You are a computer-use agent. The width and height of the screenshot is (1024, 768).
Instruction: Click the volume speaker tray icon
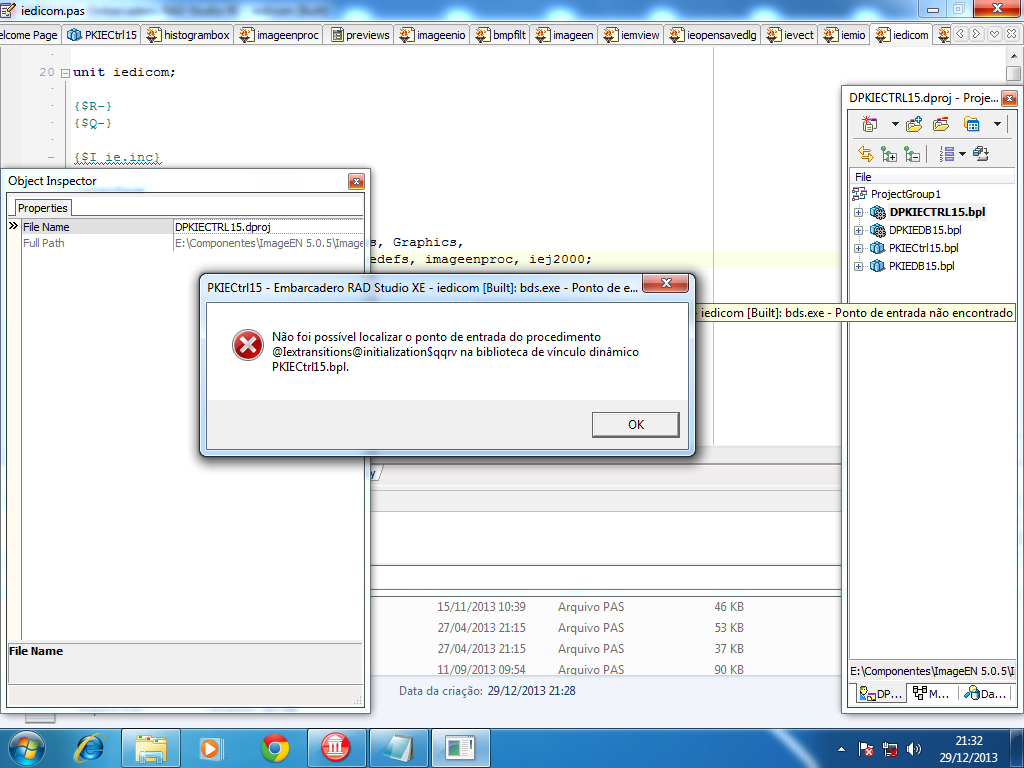pyautogui.click(x=914, y=749)
